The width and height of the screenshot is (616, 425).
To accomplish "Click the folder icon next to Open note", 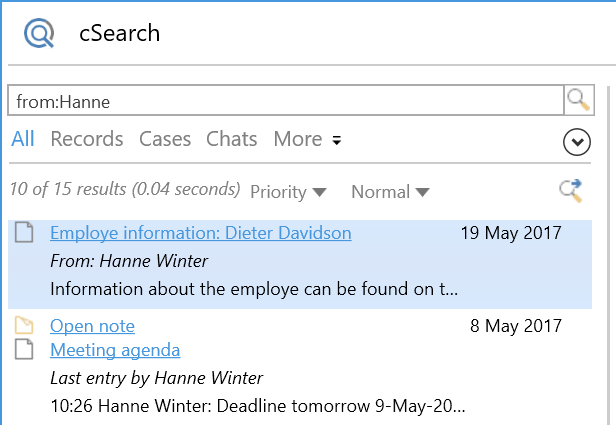I will (x=25, y=326).
